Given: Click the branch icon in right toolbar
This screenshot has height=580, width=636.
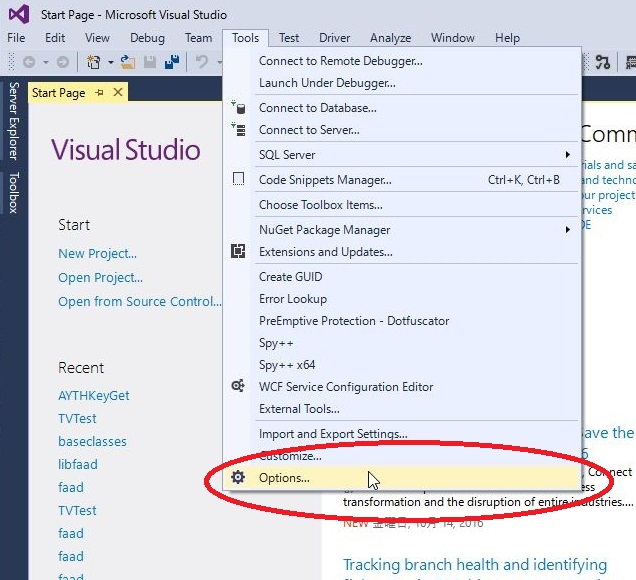Looking at the screenshot, I should 603,62.
